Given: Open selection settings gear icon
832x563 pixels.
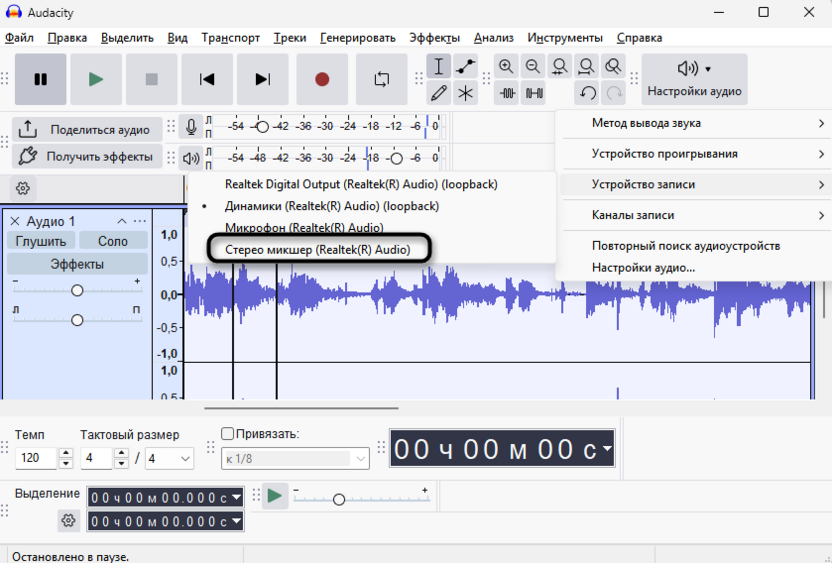Looking at the screenshot, I should tap(68, 521).
